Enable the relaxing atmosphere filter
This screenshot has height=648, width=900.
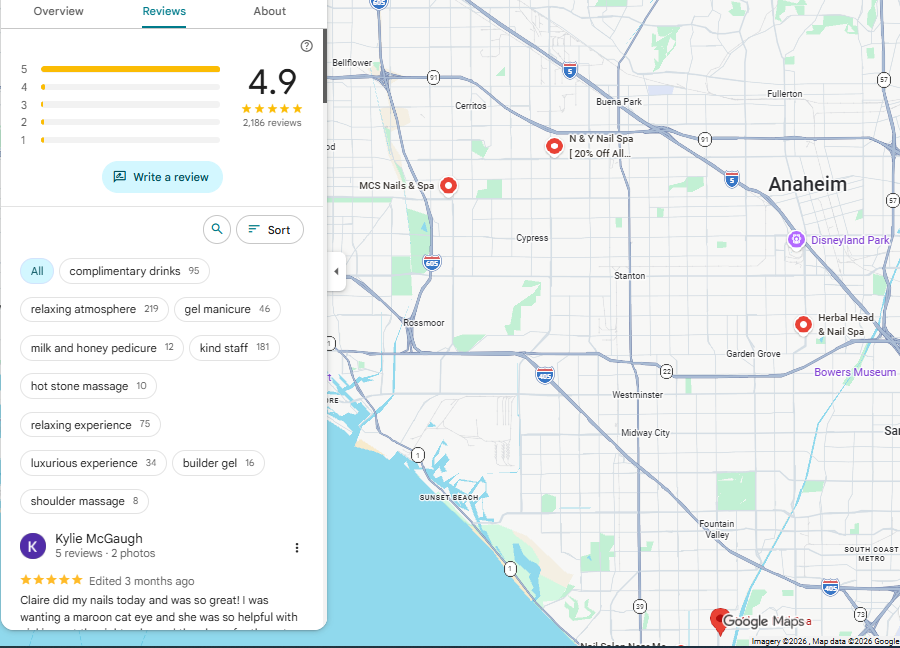(x=94, y=309)
